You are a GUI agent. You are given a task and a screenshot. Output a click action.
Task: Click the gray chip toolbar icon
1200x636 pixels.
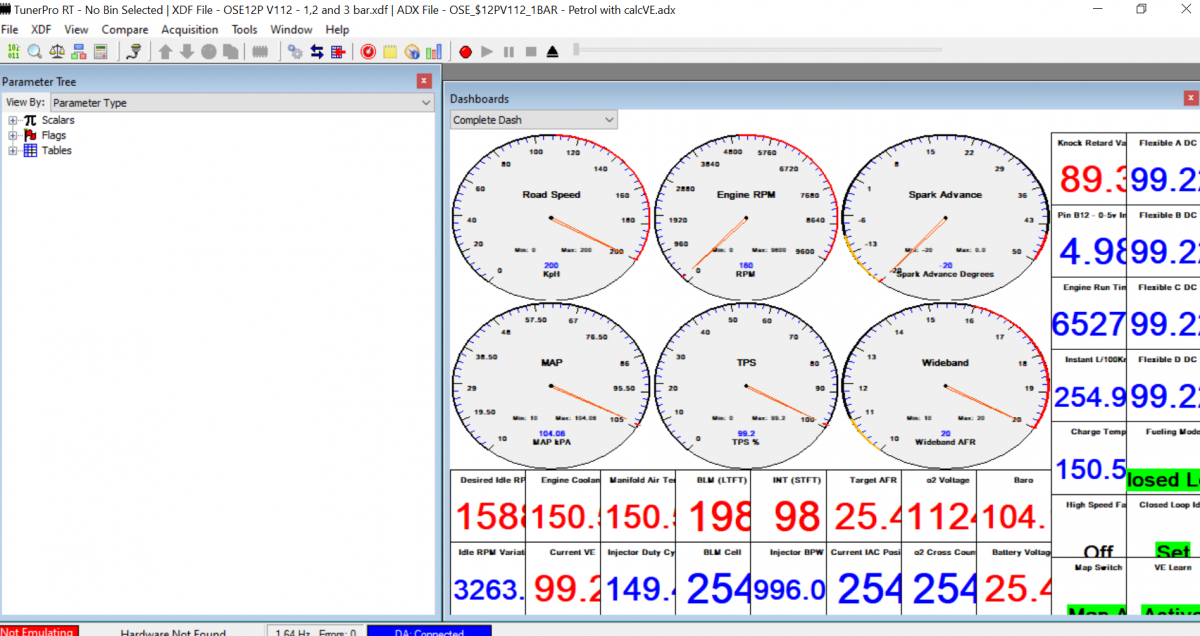point(260,51)
